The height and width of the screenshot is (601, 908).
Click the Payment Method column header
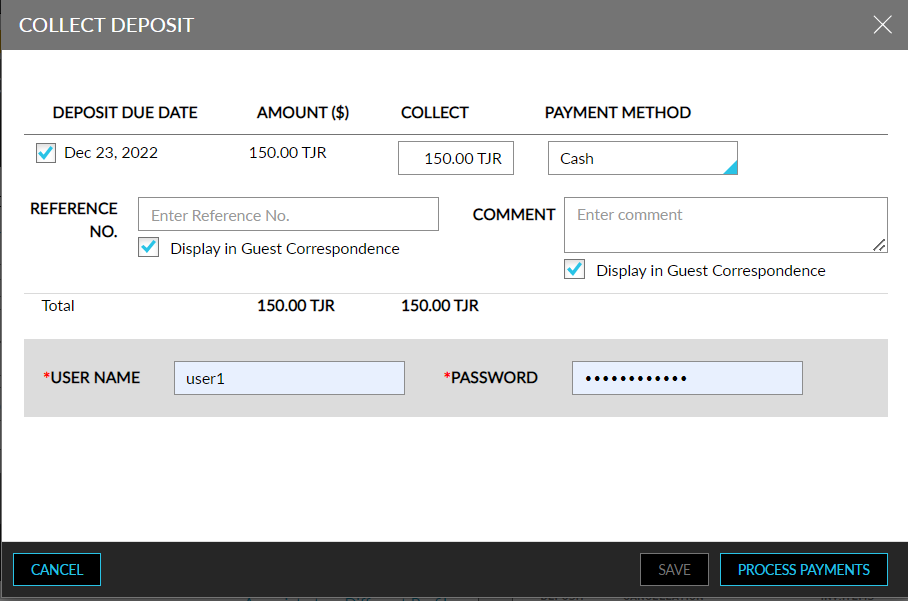[618, 112]
